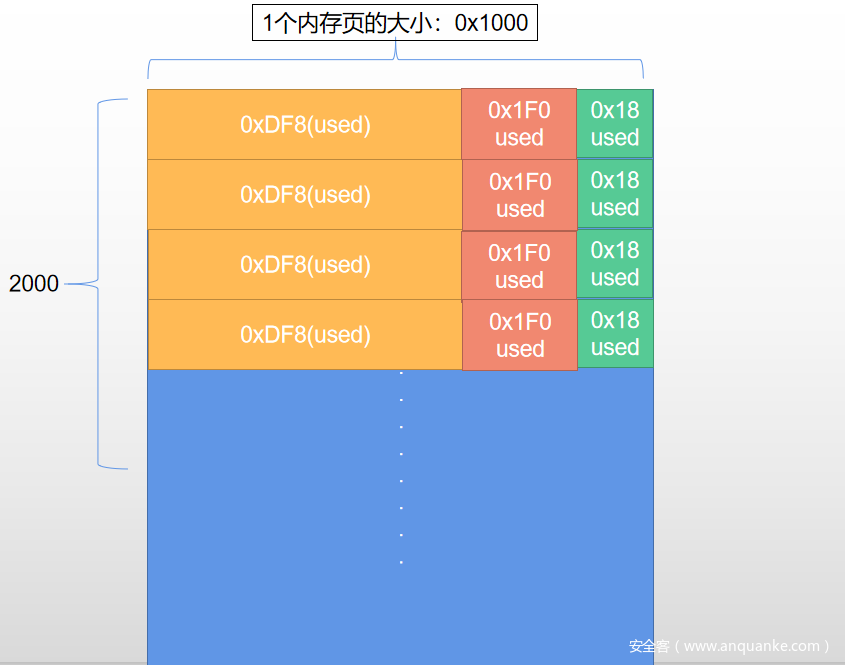Image resolution: width=845 pixels, height=665 pixels.
Task: Select the third row 0xDF8(used) orange block
Action: 305,265
